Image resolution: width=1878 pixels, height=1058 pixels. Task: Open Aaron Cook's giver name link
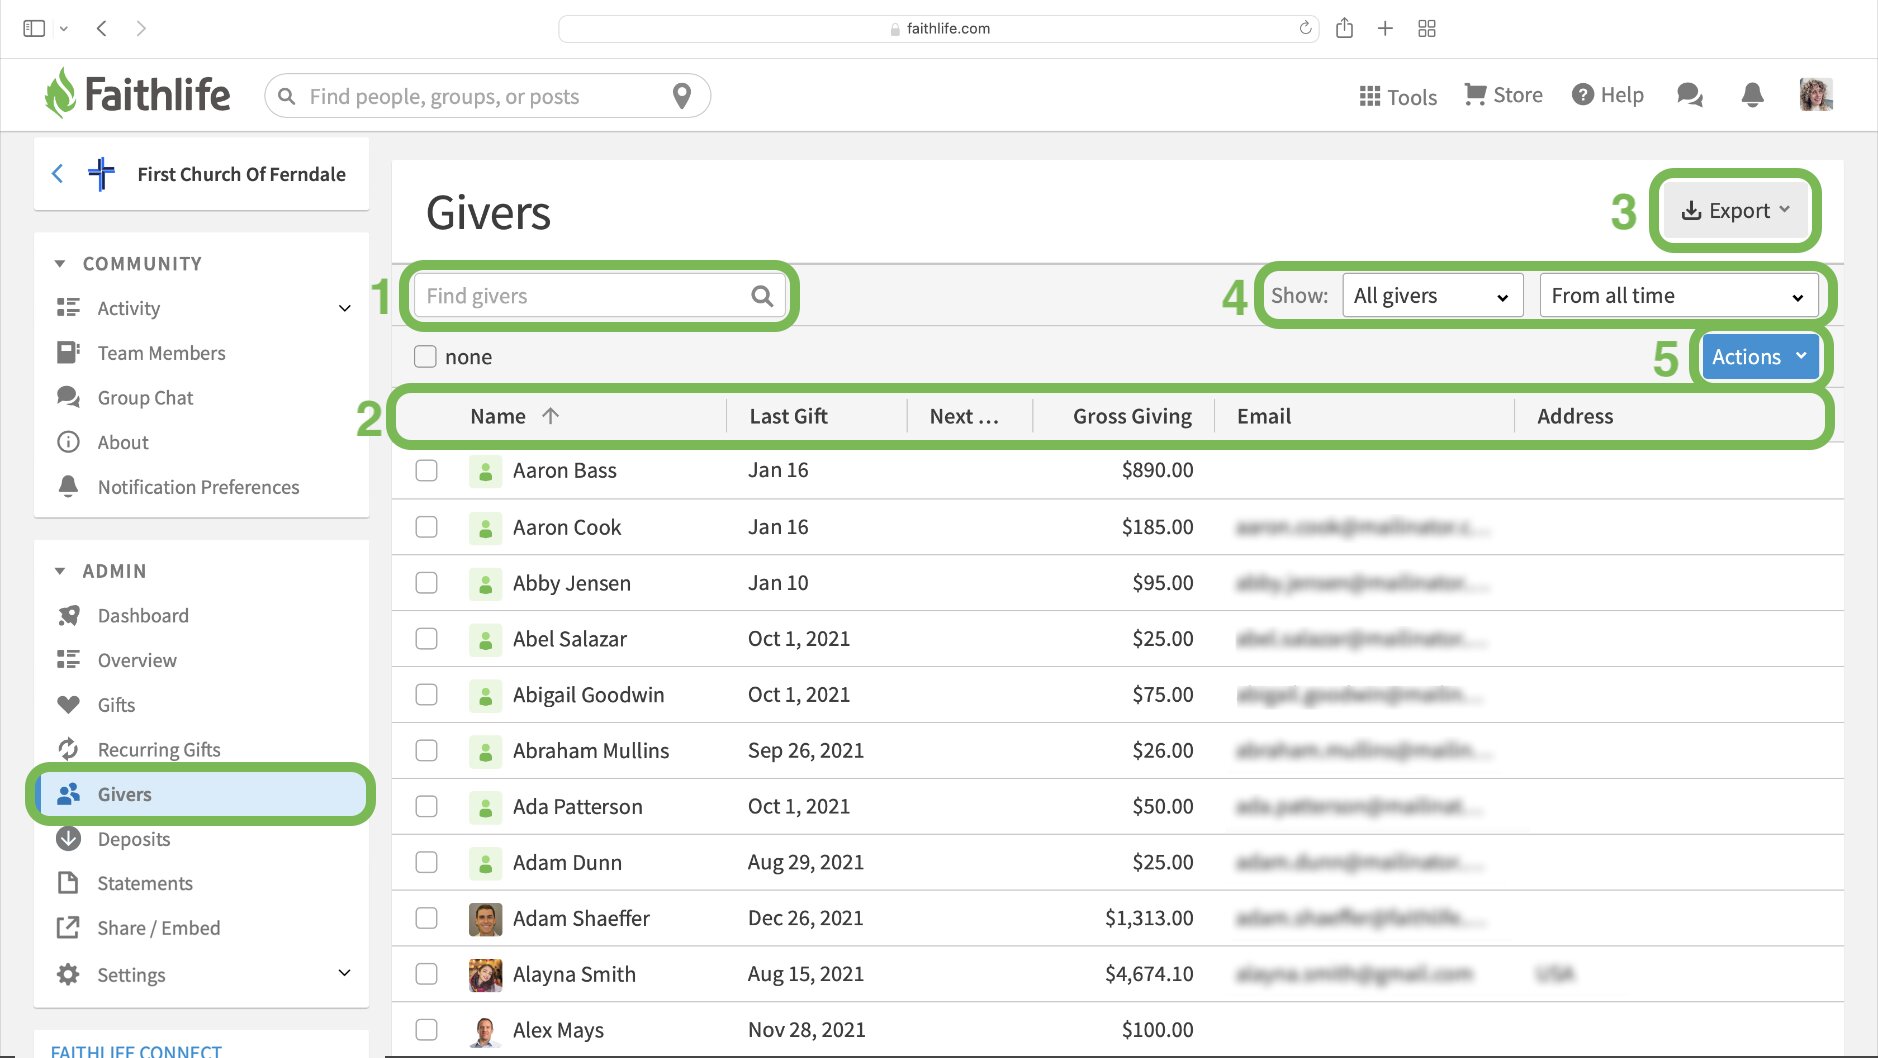pyautogui.click(x=567, y=527)
